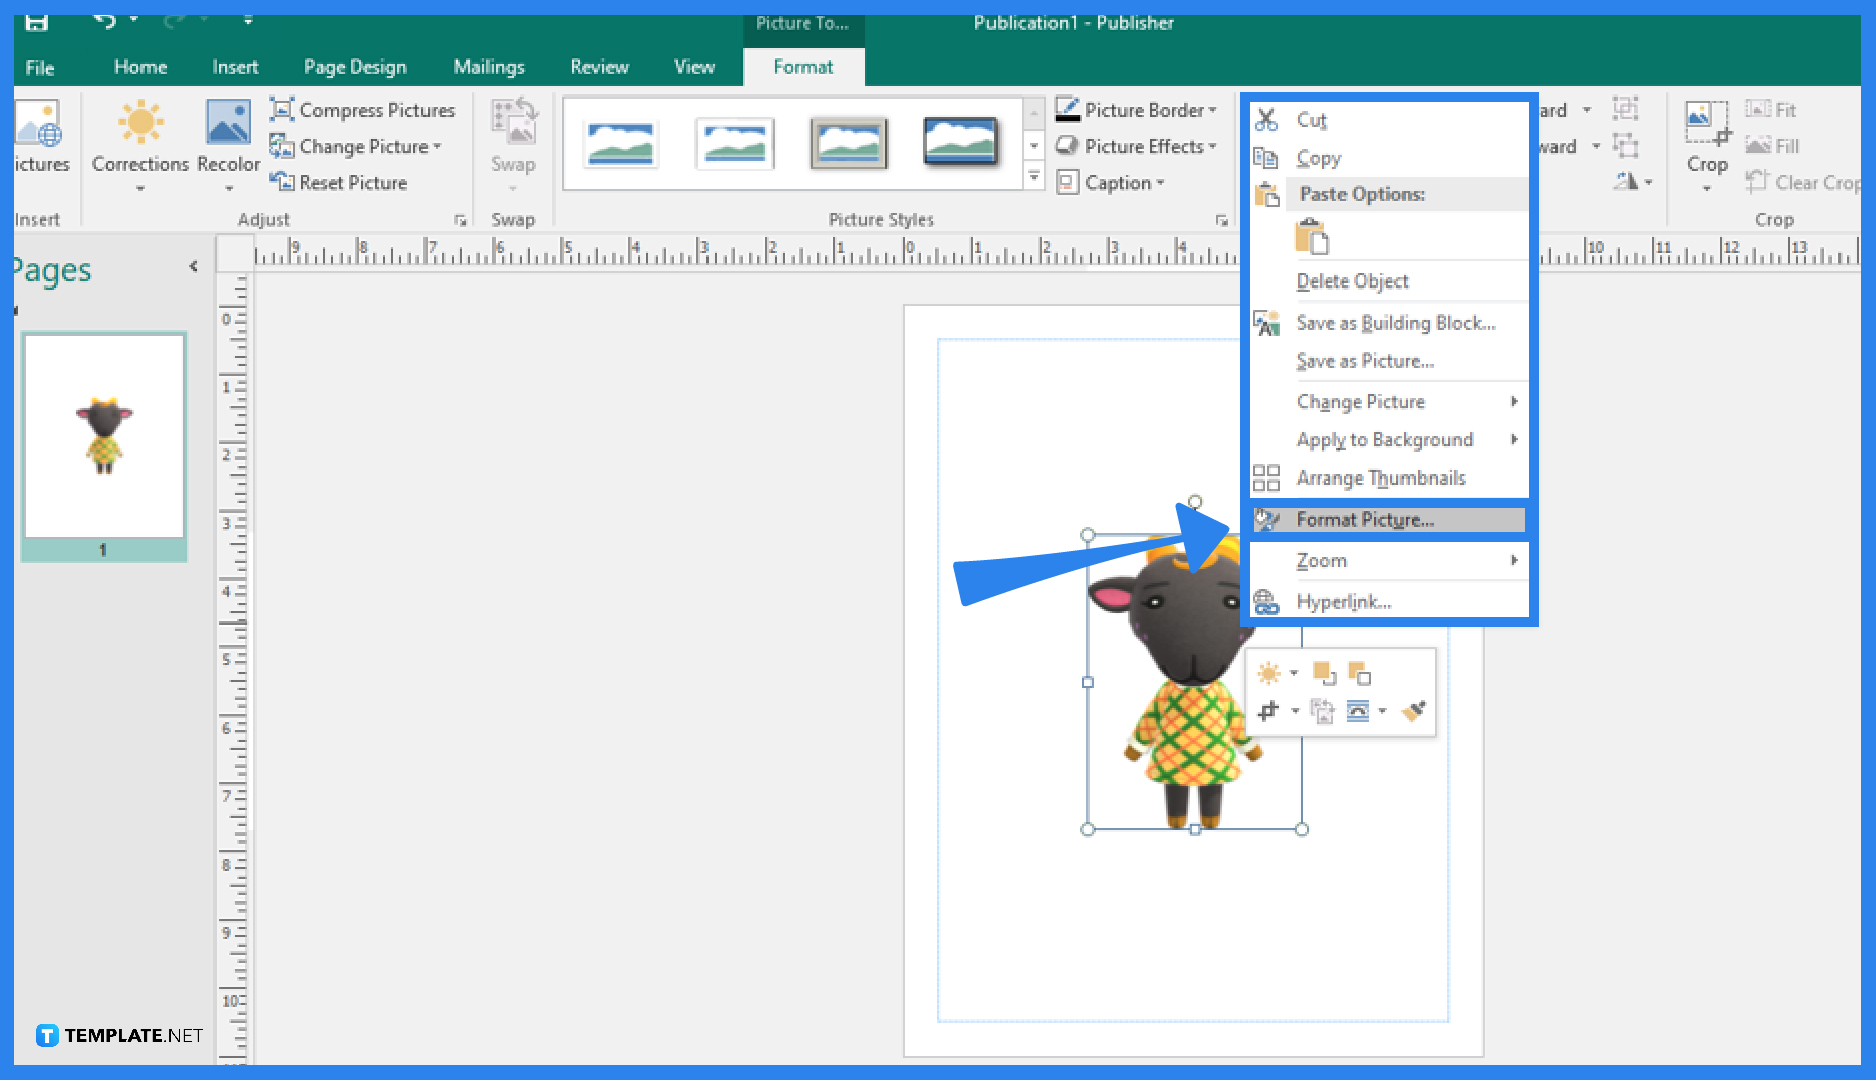This screenshot has width=1876, height=1080.
Task: Toggle the Picture Effects option
Action: [1138, 146]
